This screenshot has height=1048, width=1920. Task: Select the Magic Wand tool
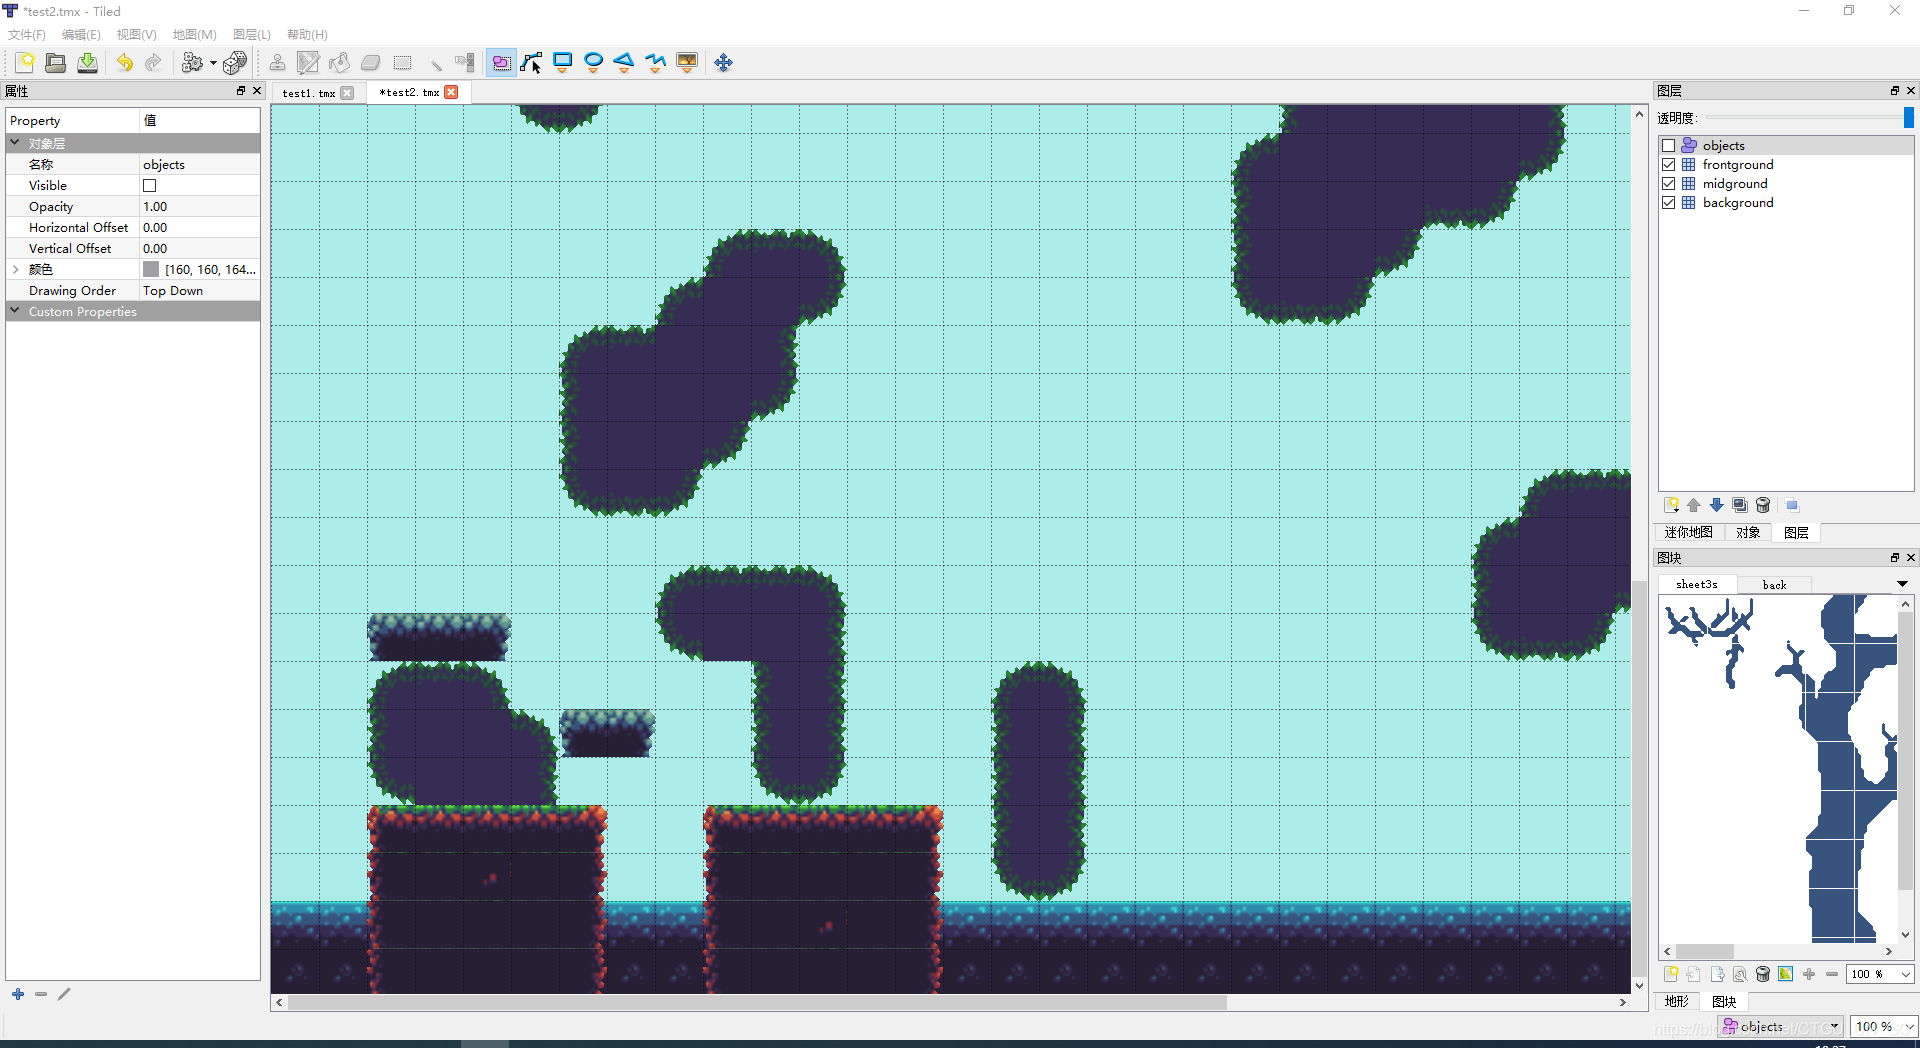click(x=433, y=63)
